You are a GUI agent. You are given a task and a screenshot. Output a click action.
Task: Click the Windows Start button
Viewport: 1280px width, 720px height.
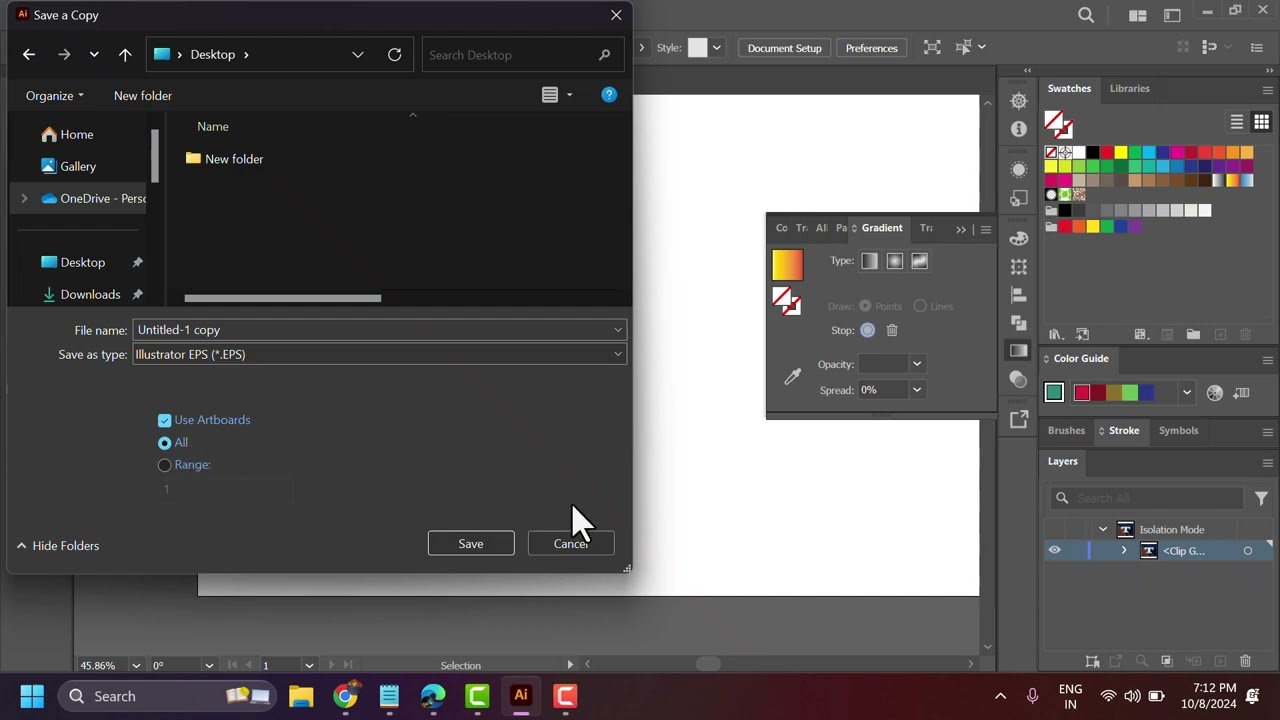tap(32, 696)
